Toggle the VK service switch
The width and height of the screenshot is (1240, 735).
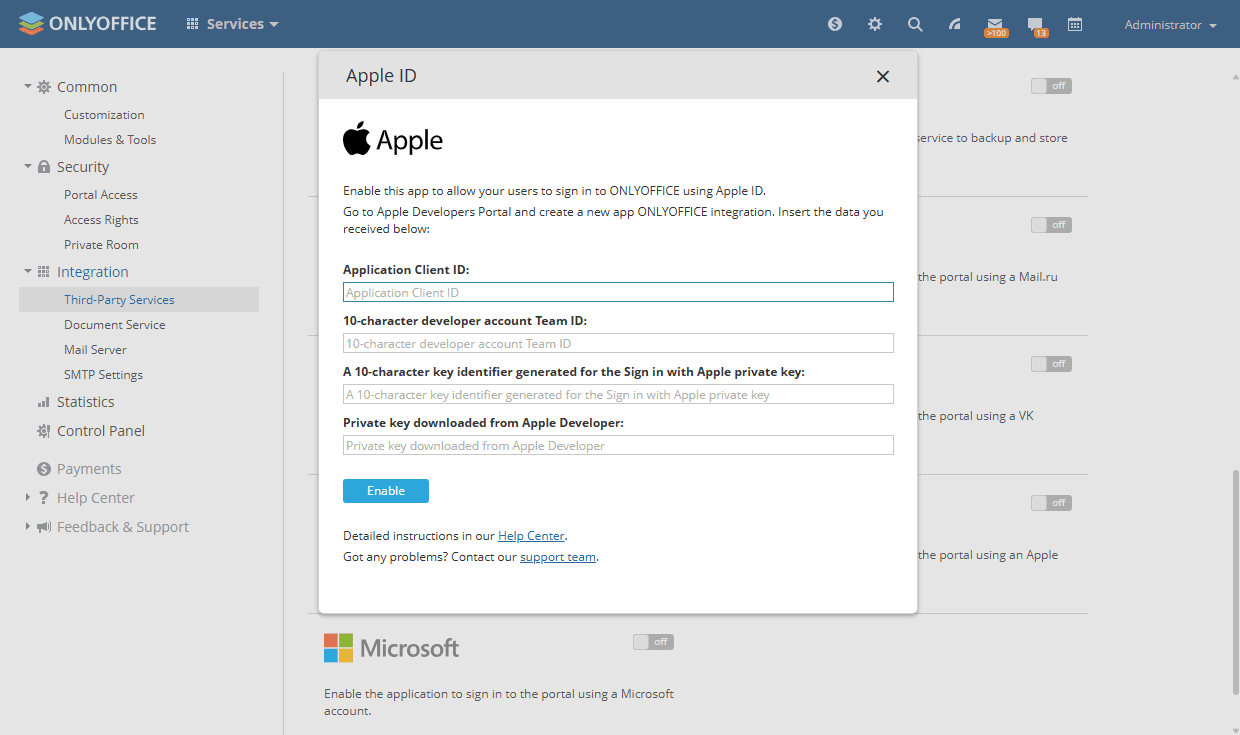point(1051,364)
